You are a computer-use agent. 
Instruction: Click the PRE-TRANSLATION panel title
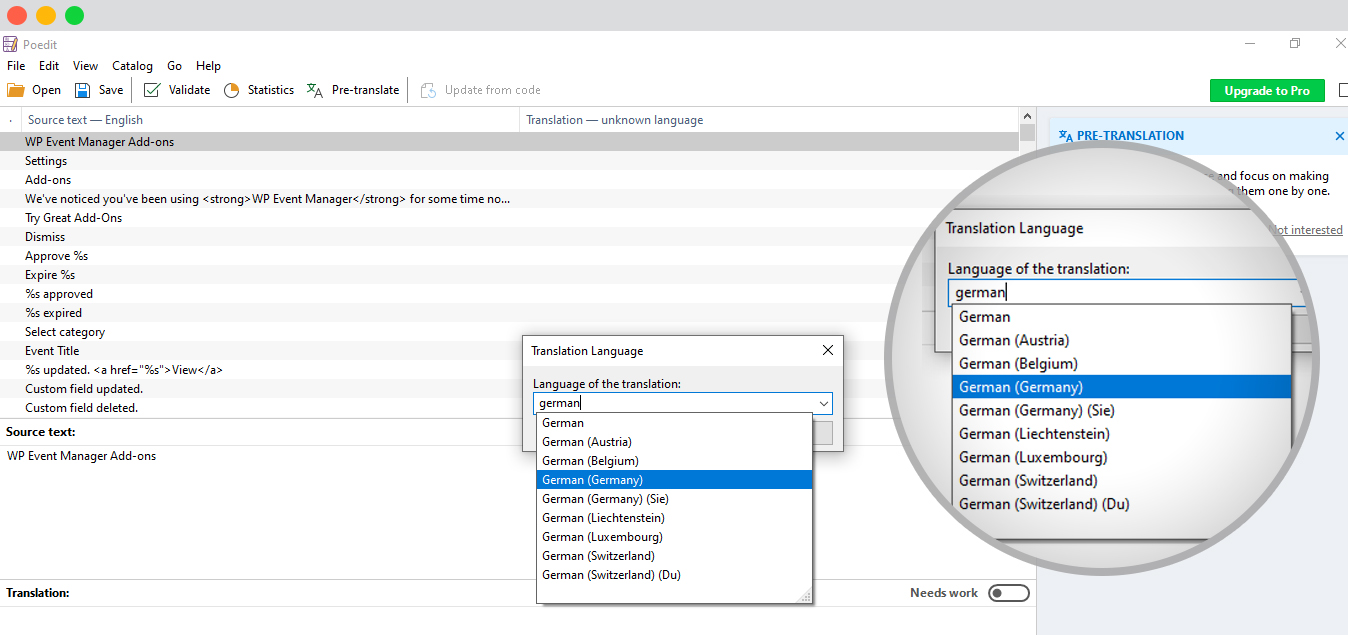tap(1130, 136)
